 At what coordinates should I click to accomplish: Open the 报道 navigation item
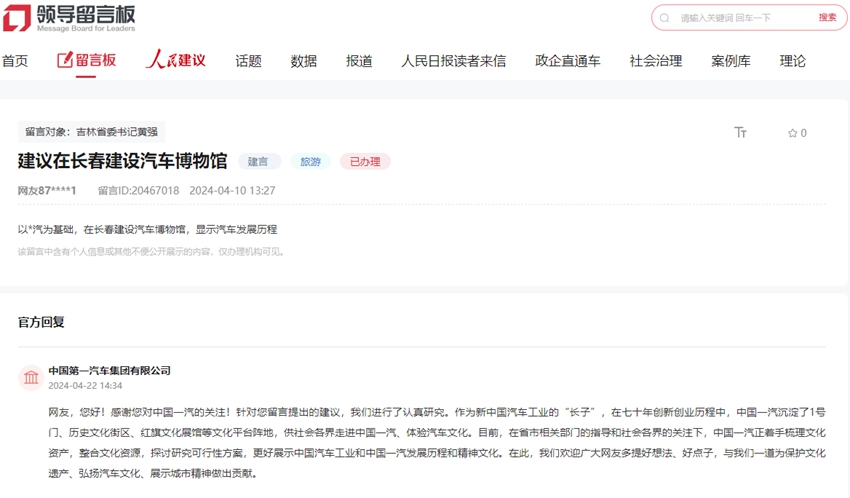click(359, 61)
